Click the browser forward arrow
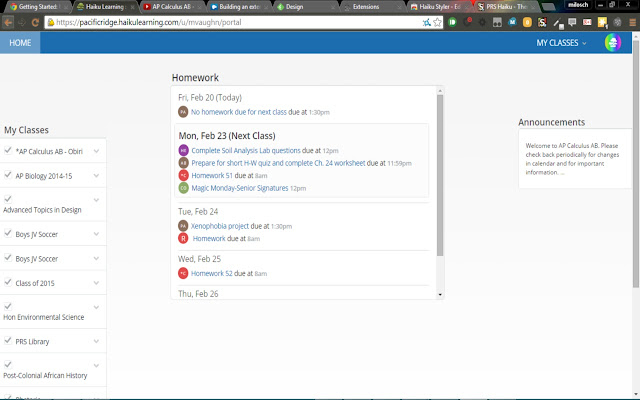This screenshot has height=400, width=640. pos(22,22)
